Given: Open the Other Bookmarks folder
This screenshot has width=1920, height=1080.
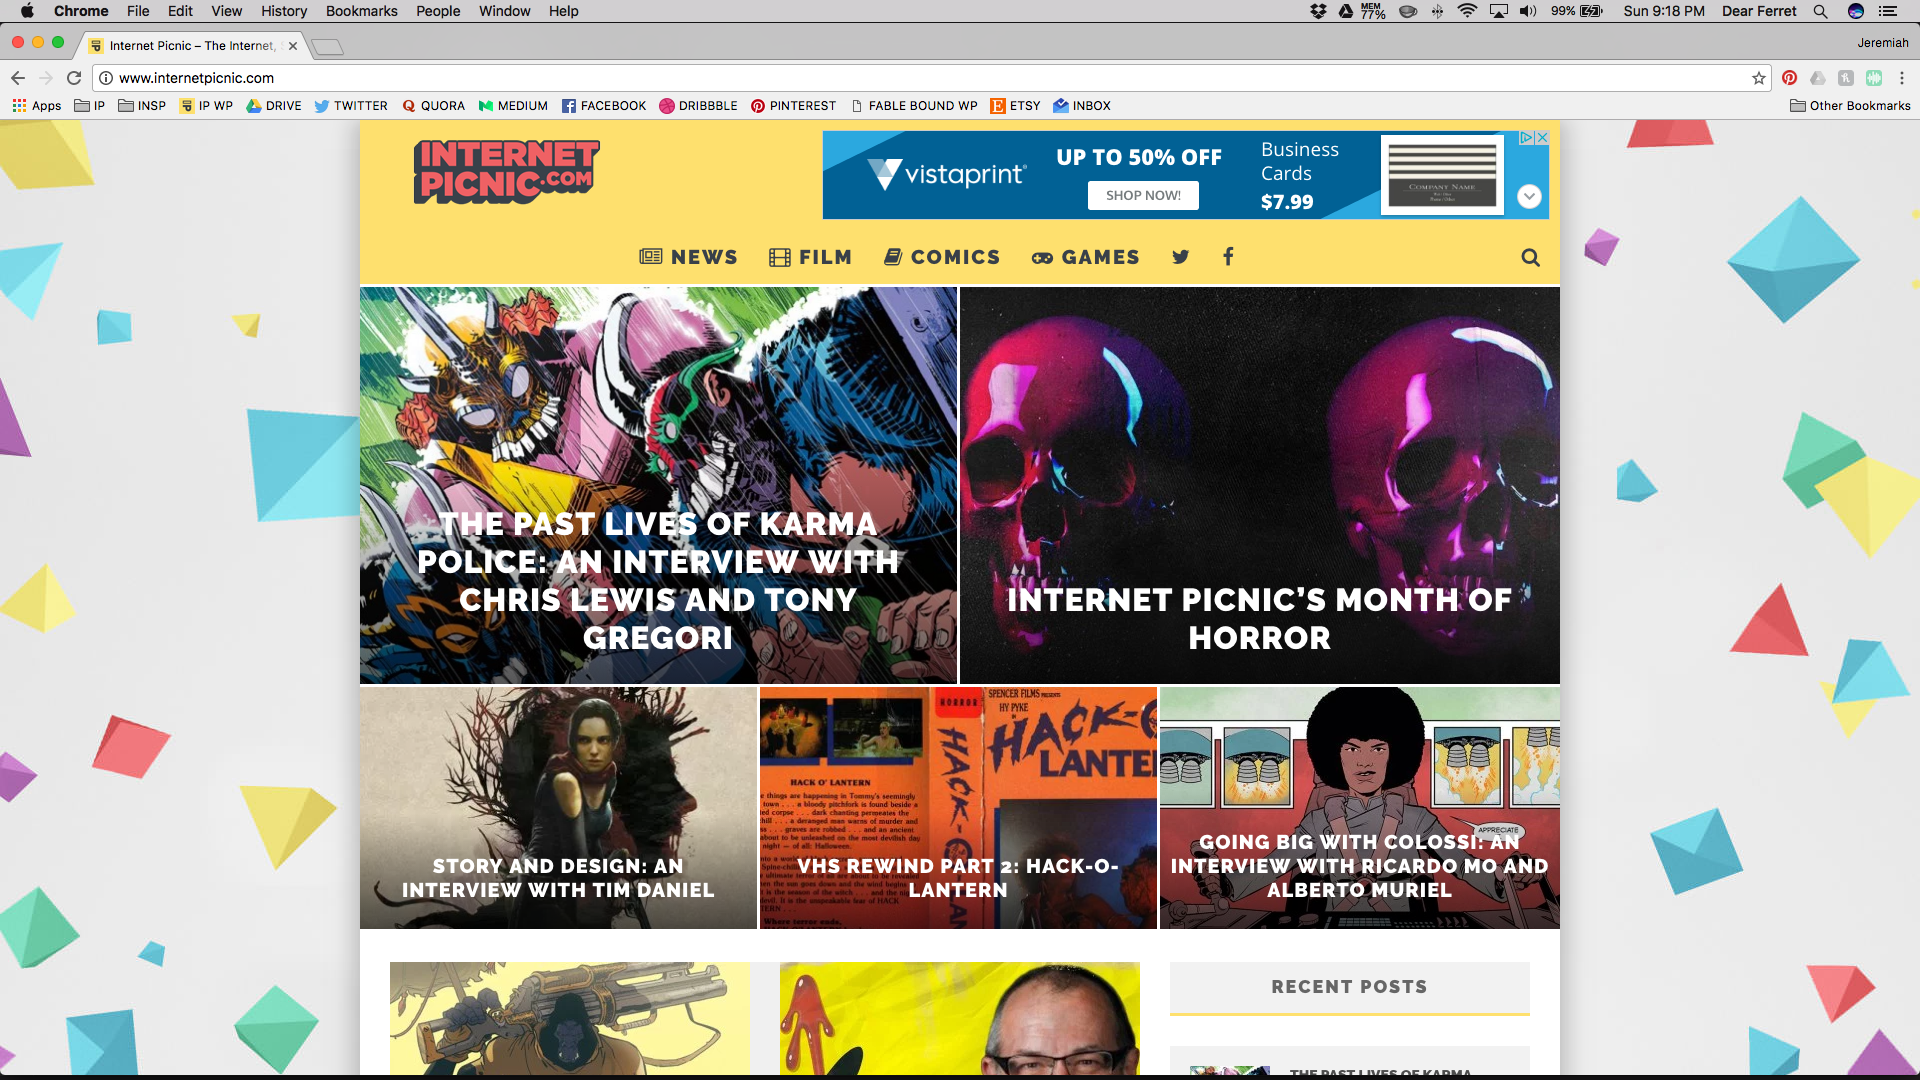Looking at the screenshot, I should (x=1849, y=106).
